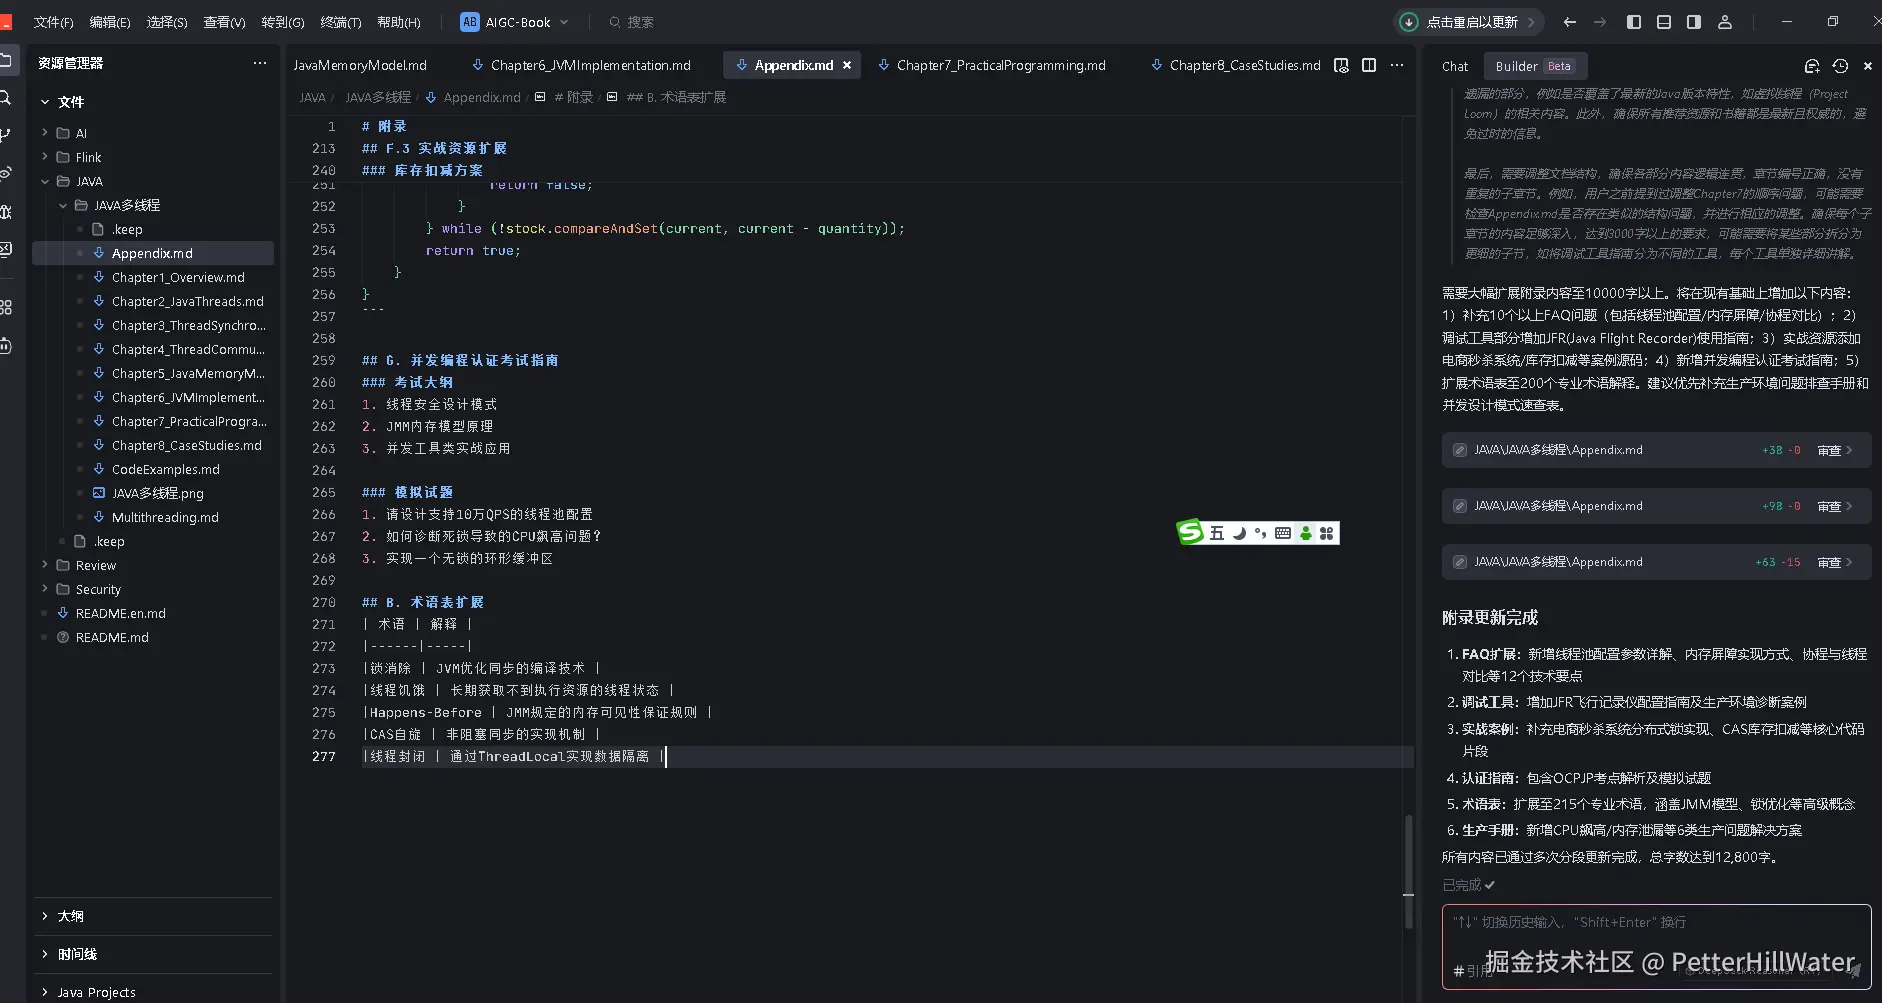Click 审查 on the +38 -0 Appendix.md card
The width and height of the screenshot is (1882, 1003).
tap(1835, 450)
